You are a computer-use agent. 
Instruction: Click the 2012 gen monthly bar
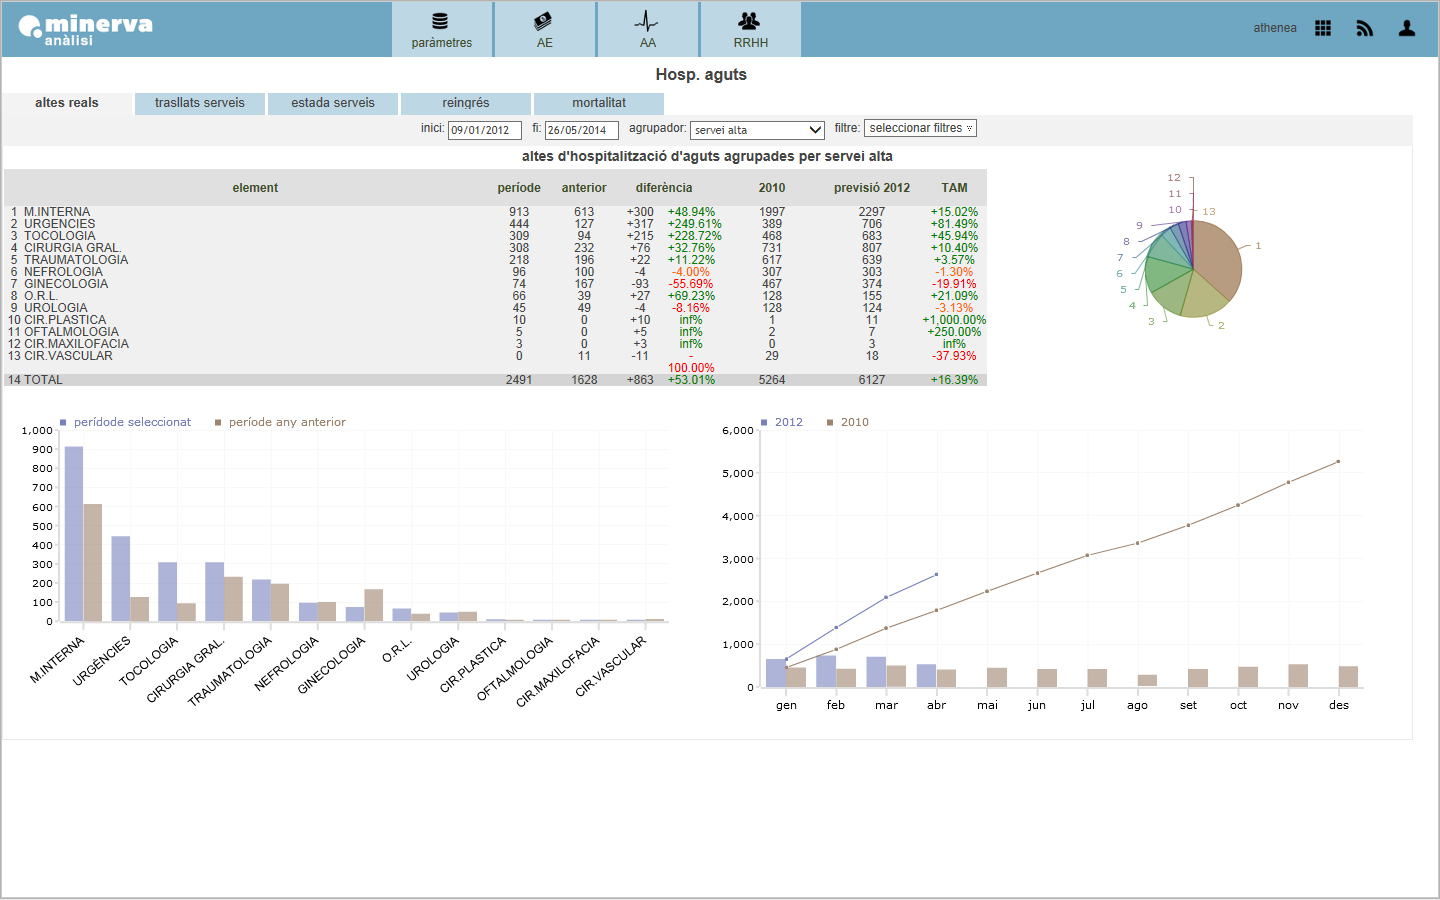(776, 673)
